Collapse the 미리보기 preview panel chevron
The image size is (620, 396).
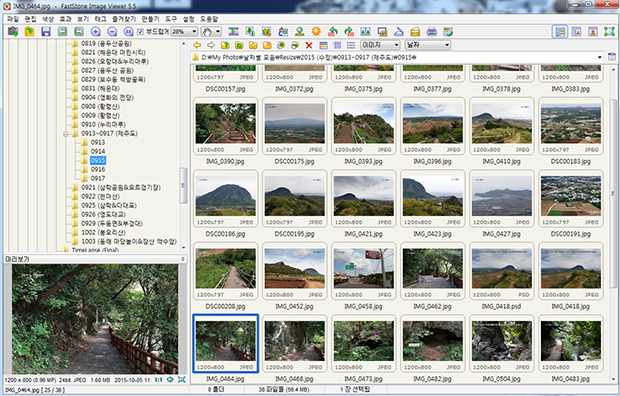(183, 259)
